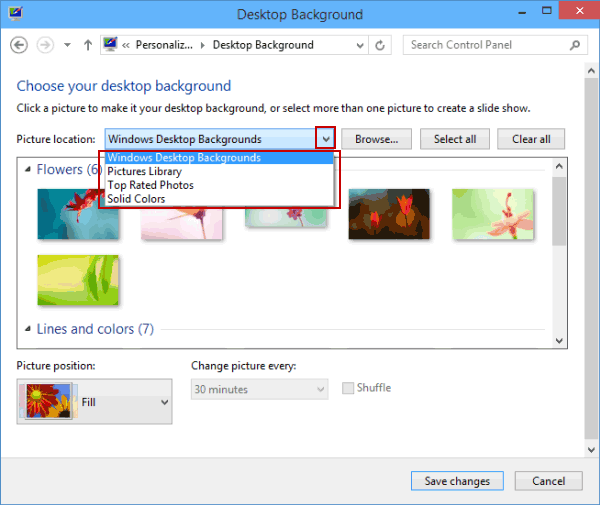Click the Clear all button
This screenshot has height=505, width=600.
(531, 139)
